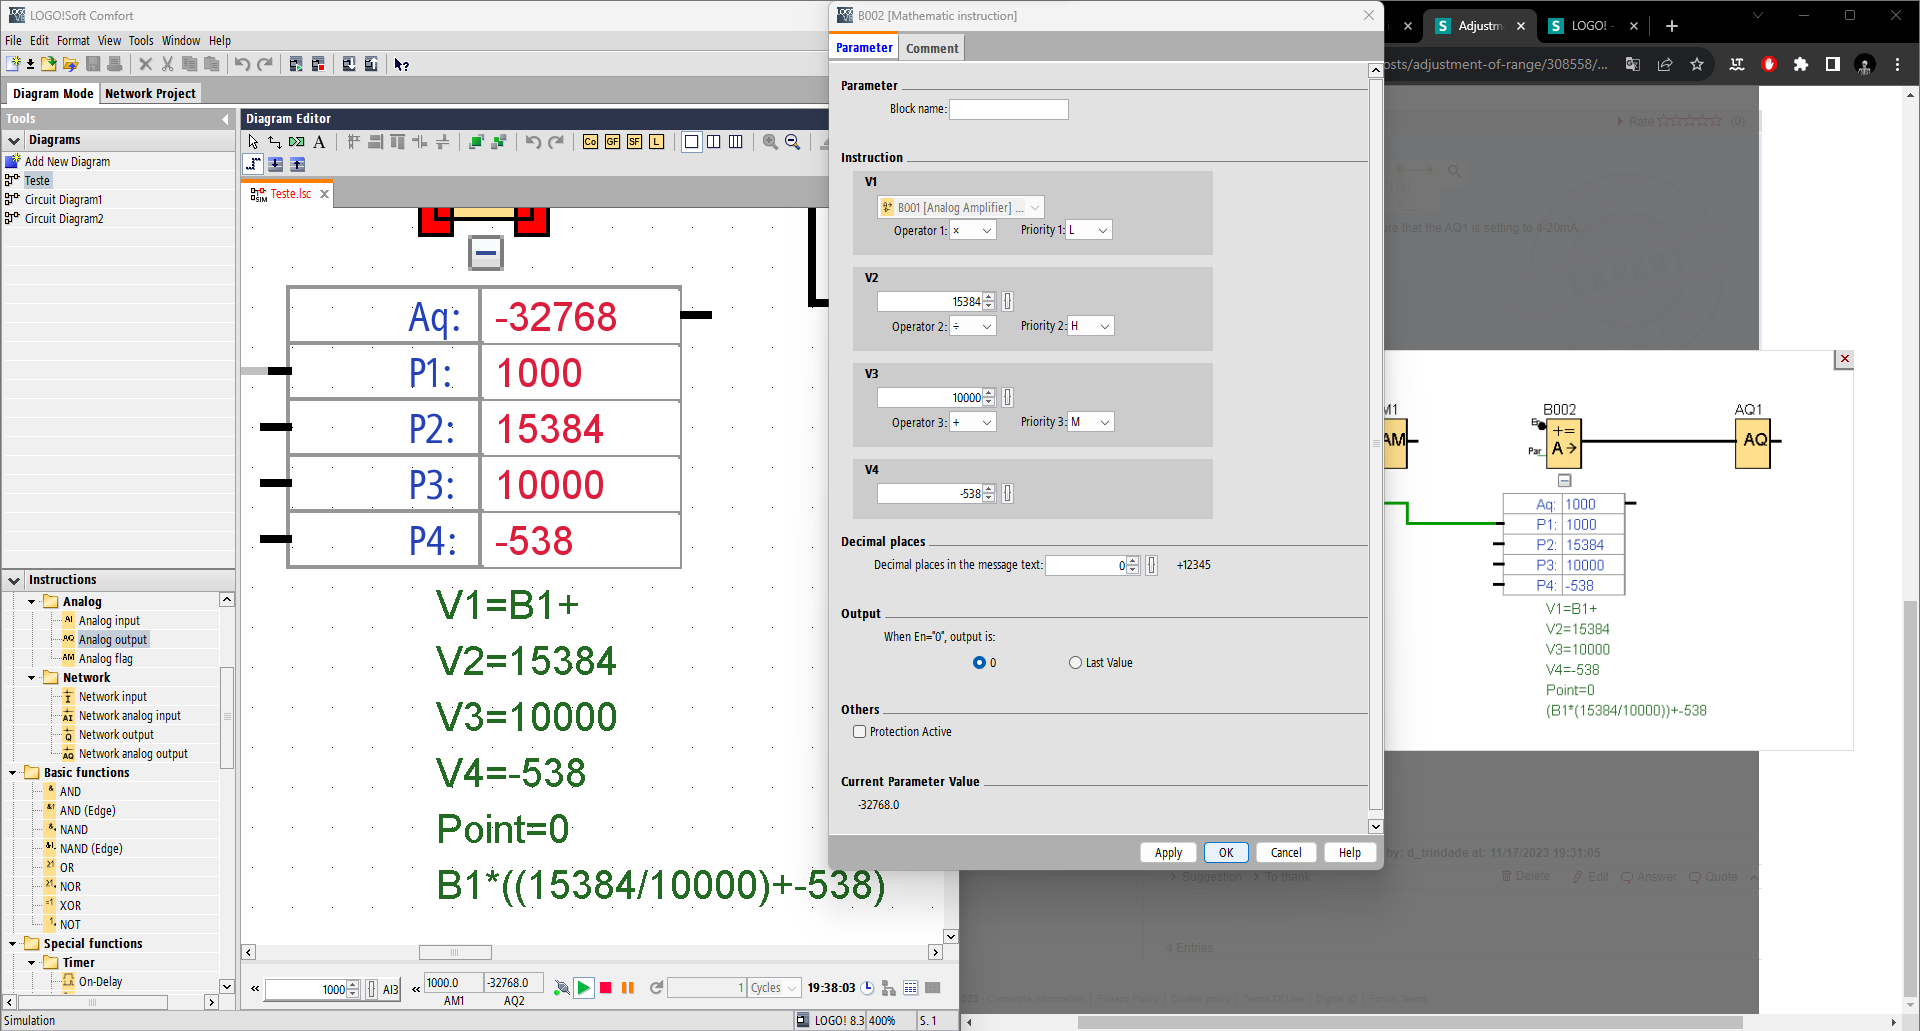Open the Operator 2 dropdown

tap(972, 326)
